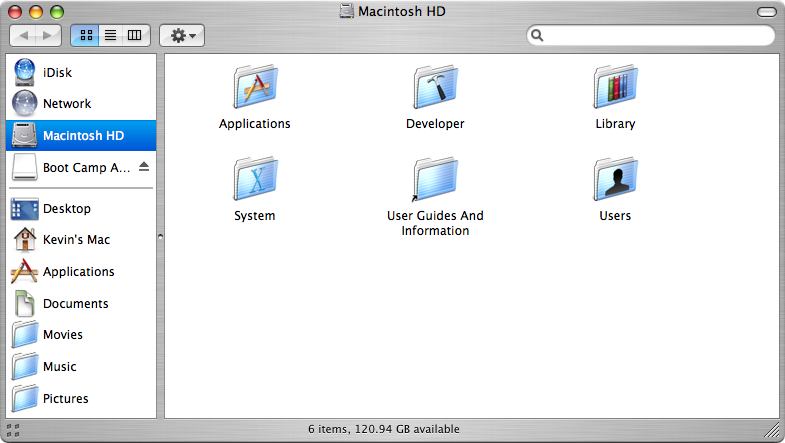Minimize the window with yellow button
This screenshot has height=443, width=785.
click(x=36, y=12)
